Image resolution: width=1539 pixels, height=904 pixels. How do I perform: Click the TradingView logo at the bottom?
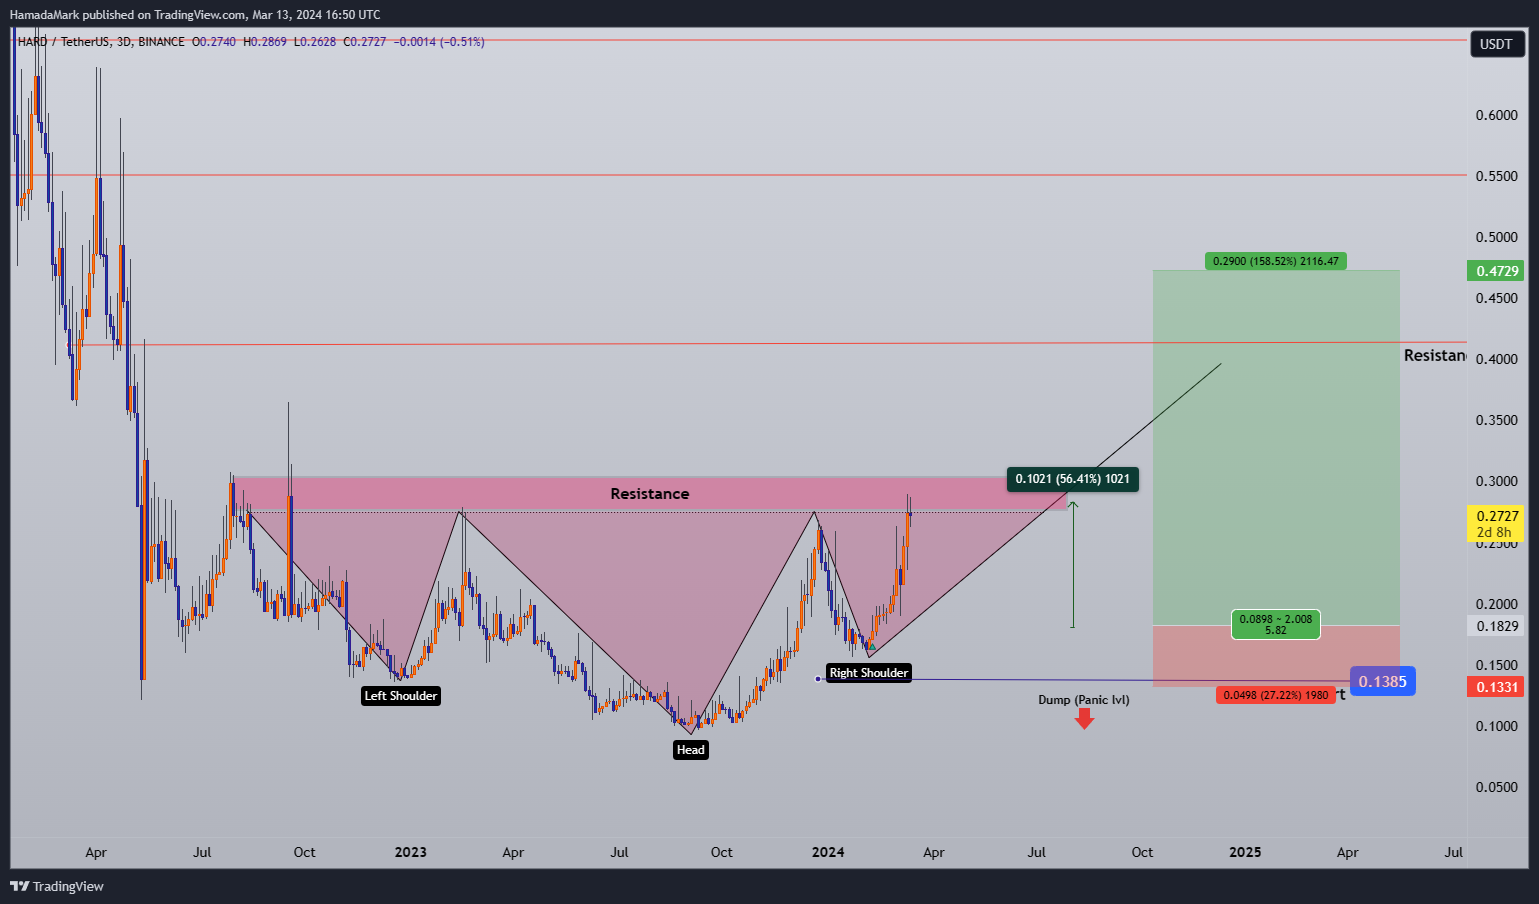tap(56, 886)
